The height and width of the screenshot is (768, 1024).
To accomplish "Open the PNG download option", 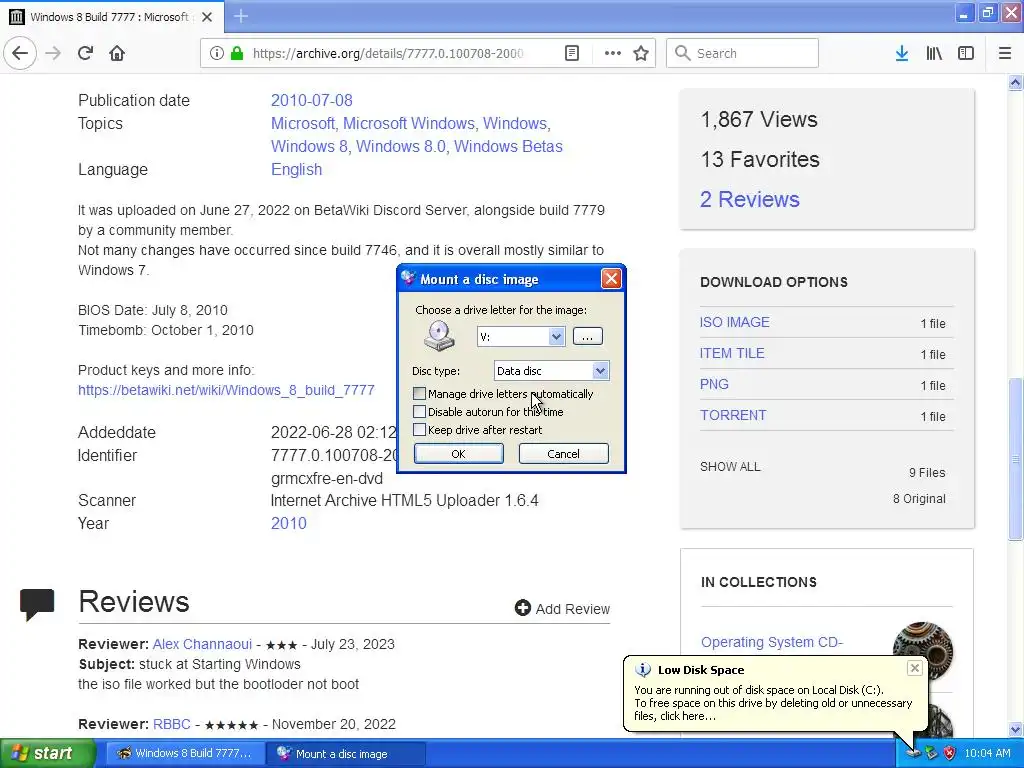I will tap(714, 384).
